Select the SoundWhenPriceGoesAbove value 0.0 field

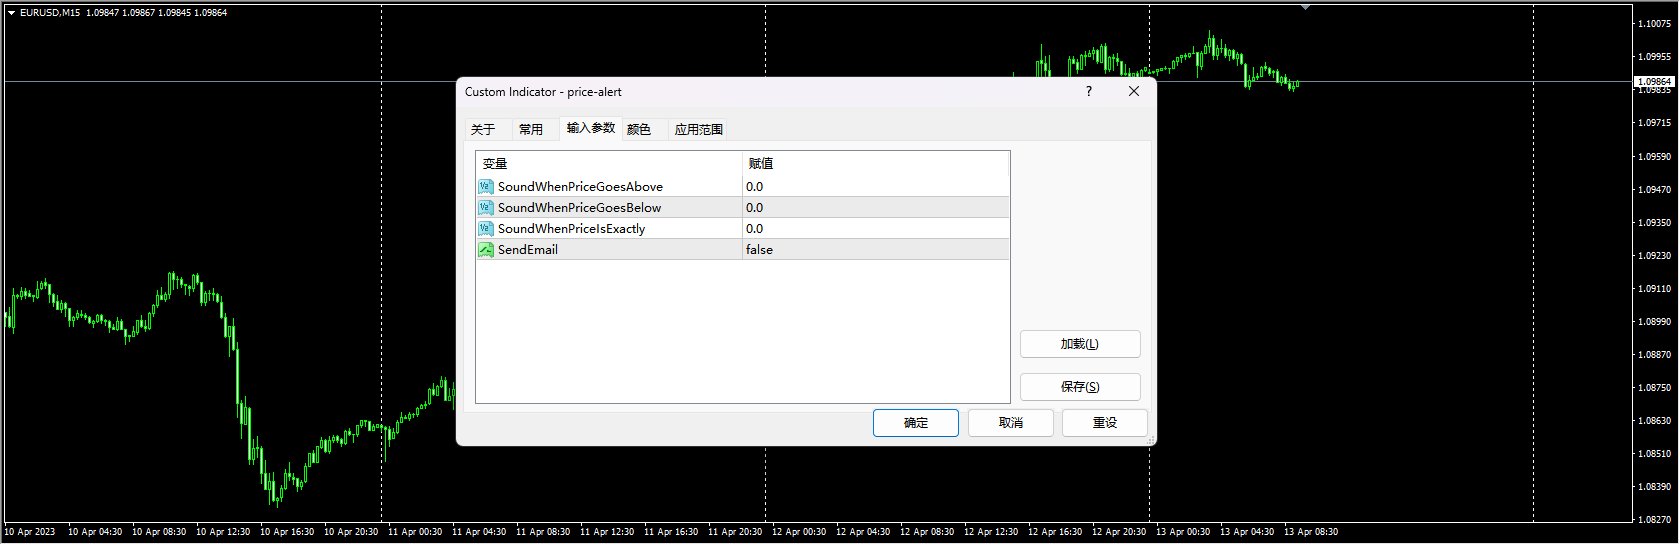click(x=875, y=187)
